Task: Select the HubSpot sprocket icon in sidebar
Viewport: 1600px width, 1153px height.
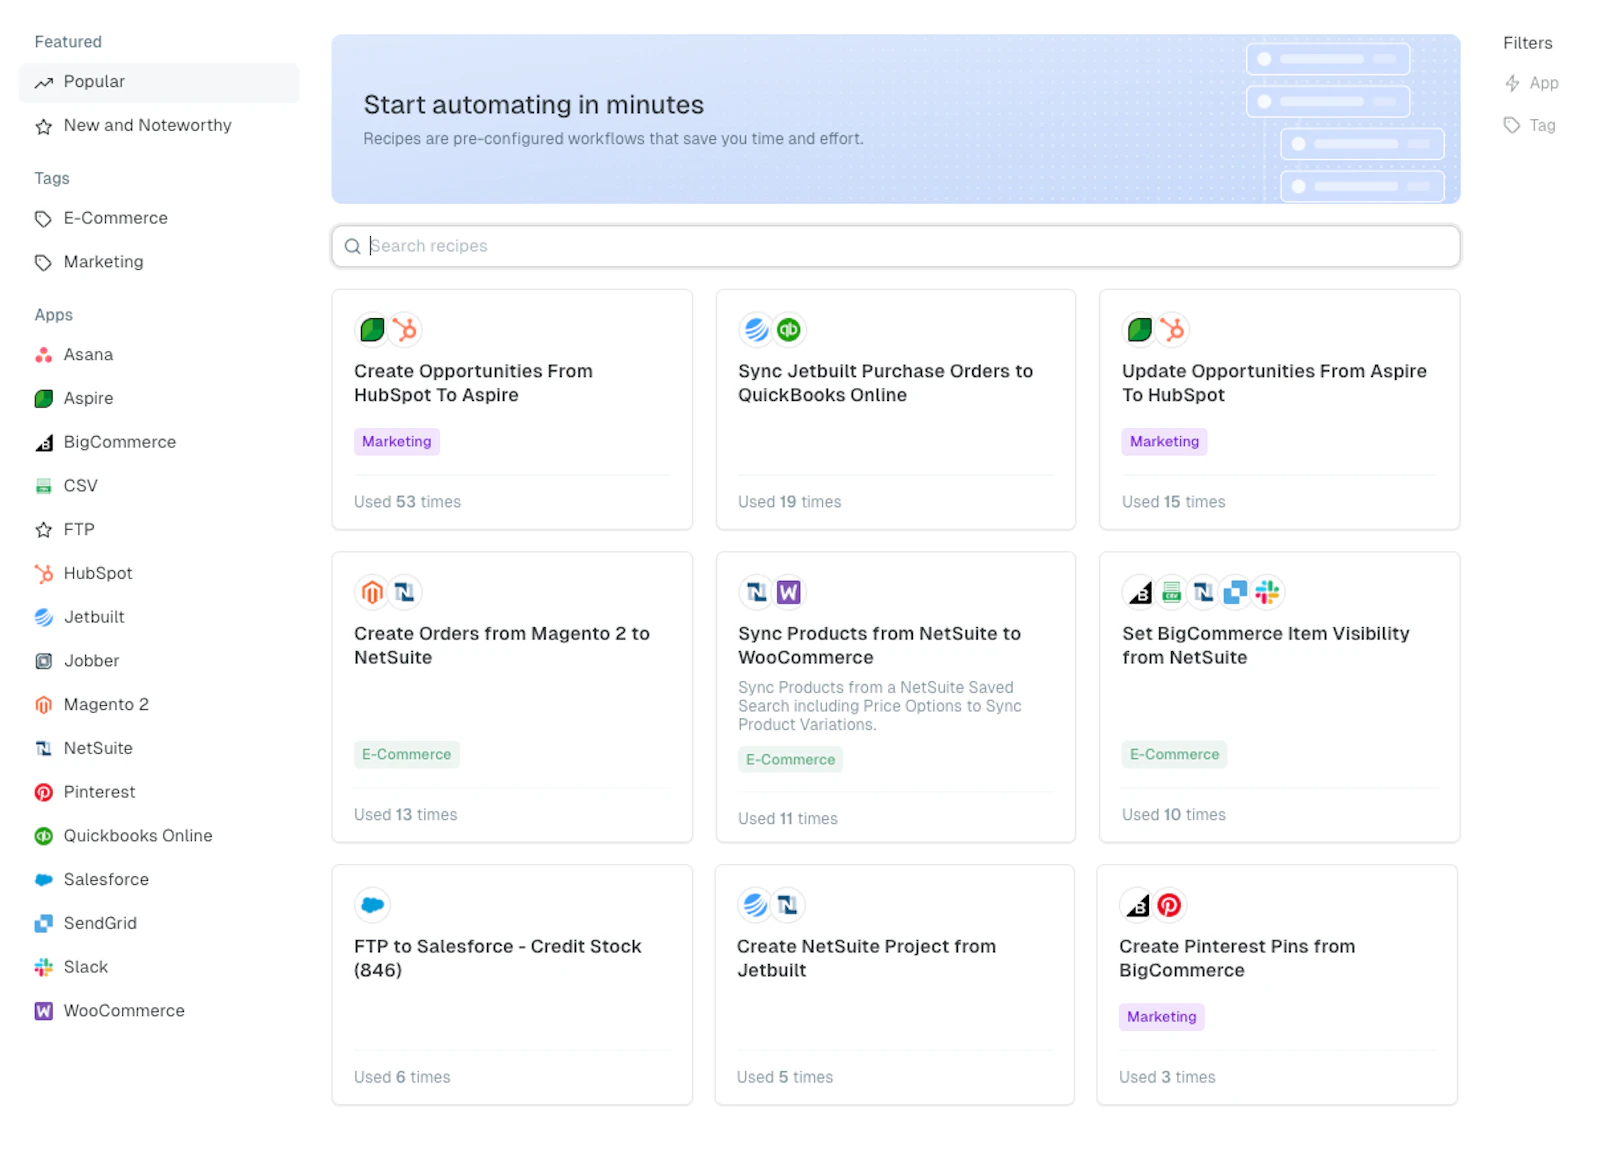Action: point(43,574)
